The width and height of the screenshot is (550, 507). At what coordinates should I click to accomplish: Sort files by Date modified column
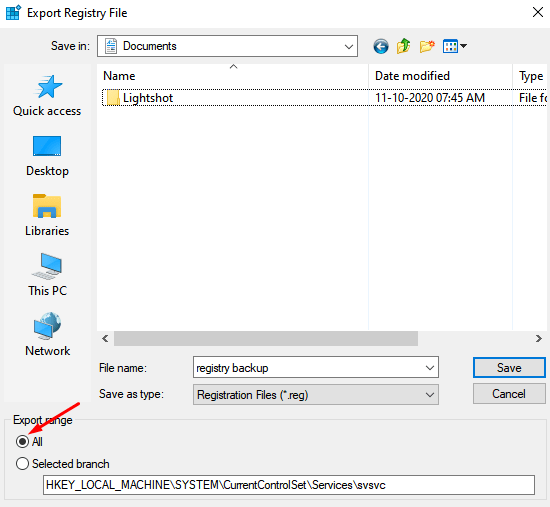(x=441, y=76)
